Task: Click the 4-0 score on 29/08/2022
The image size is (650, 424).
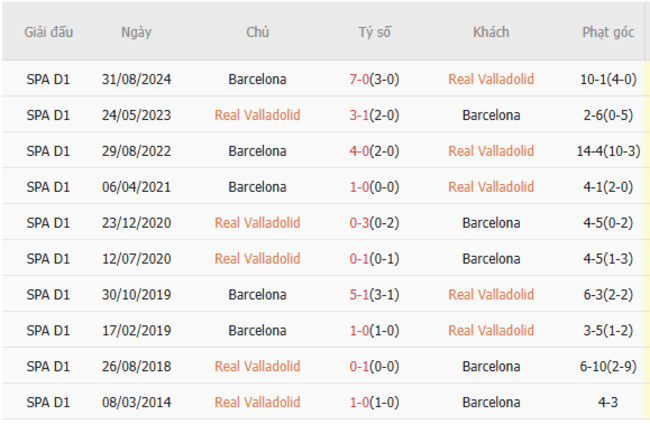Action: pos(361,151)
